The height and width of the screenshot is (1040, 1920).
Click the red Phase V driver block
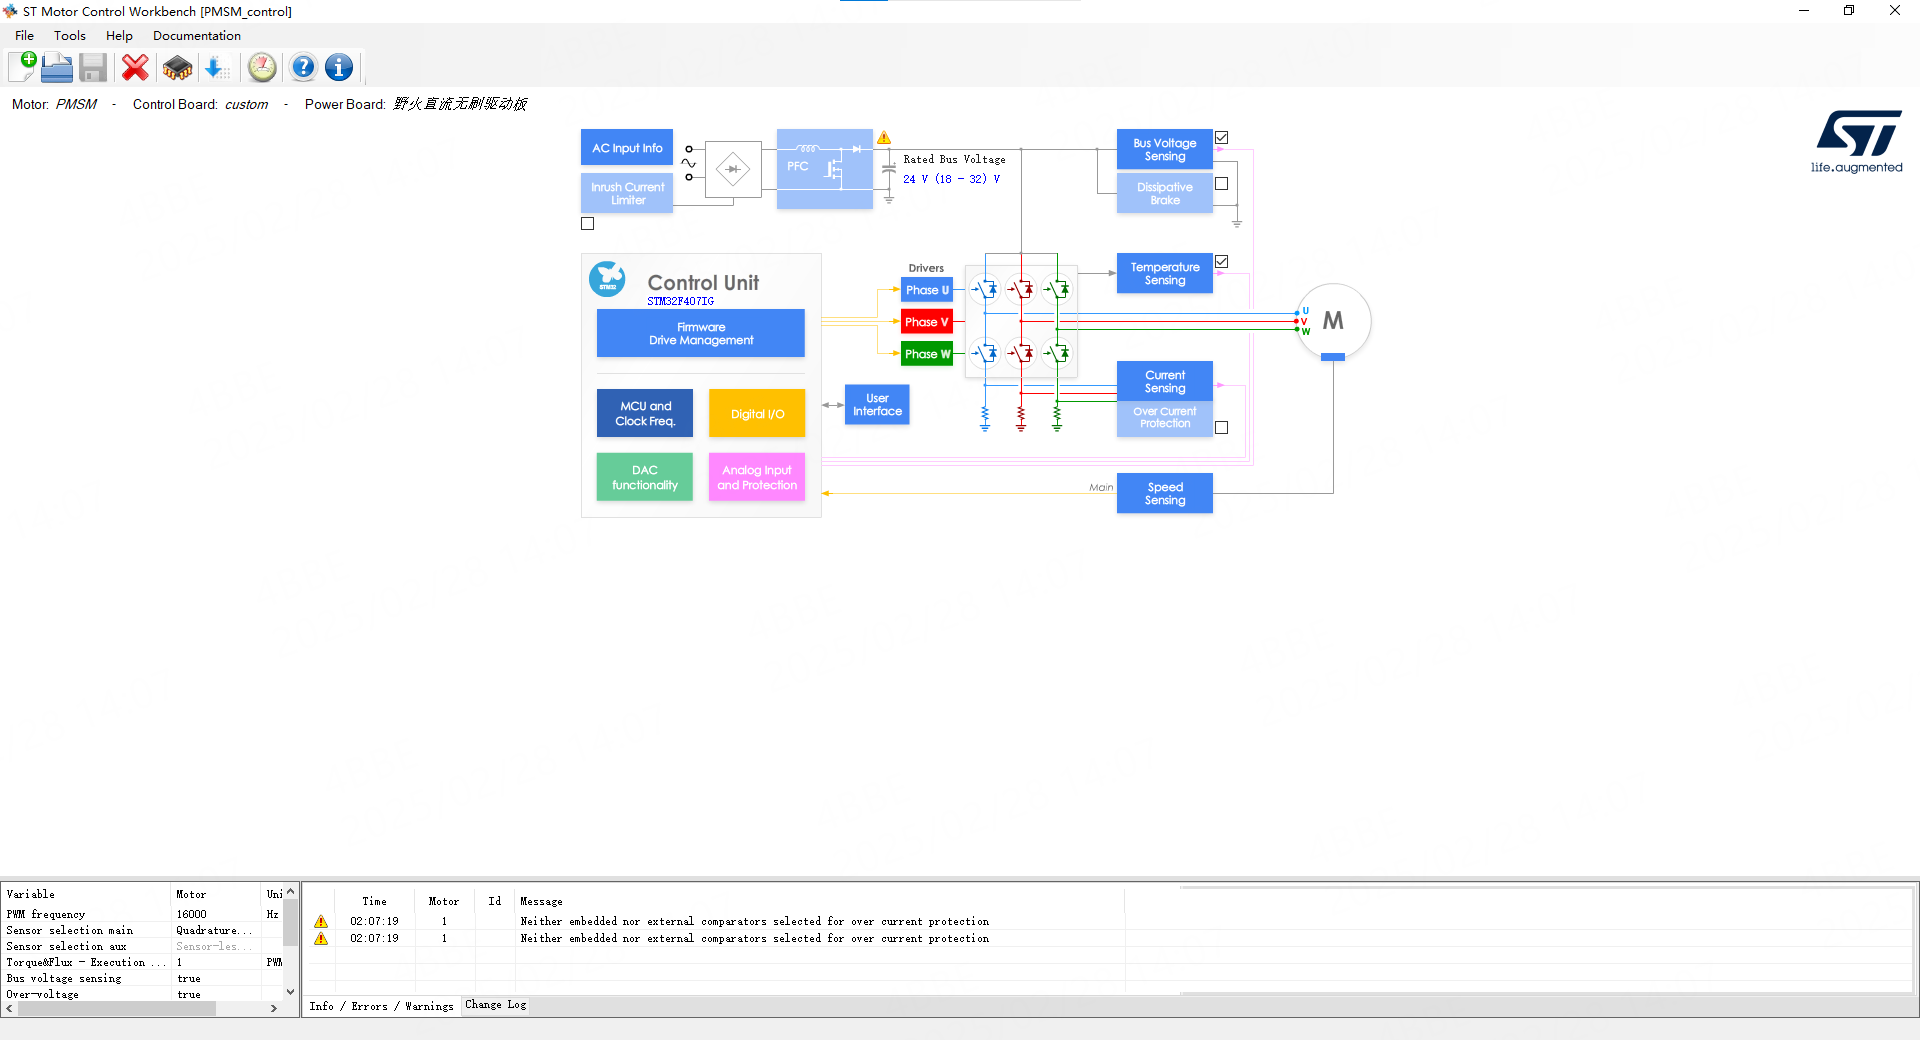click(927, 322)
